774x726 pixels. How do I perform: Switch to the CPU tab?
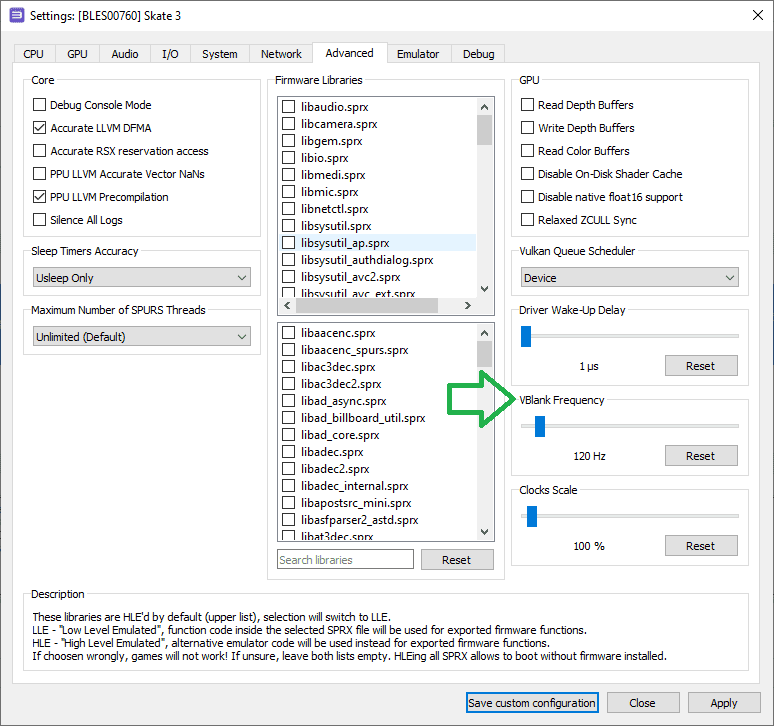(x=34, y=54)
